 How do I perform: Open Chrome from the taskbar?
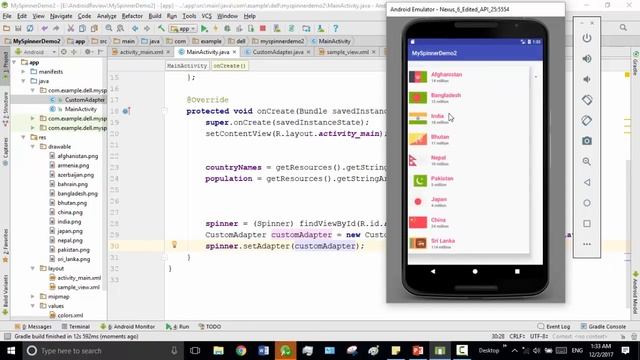pos(241,351)
